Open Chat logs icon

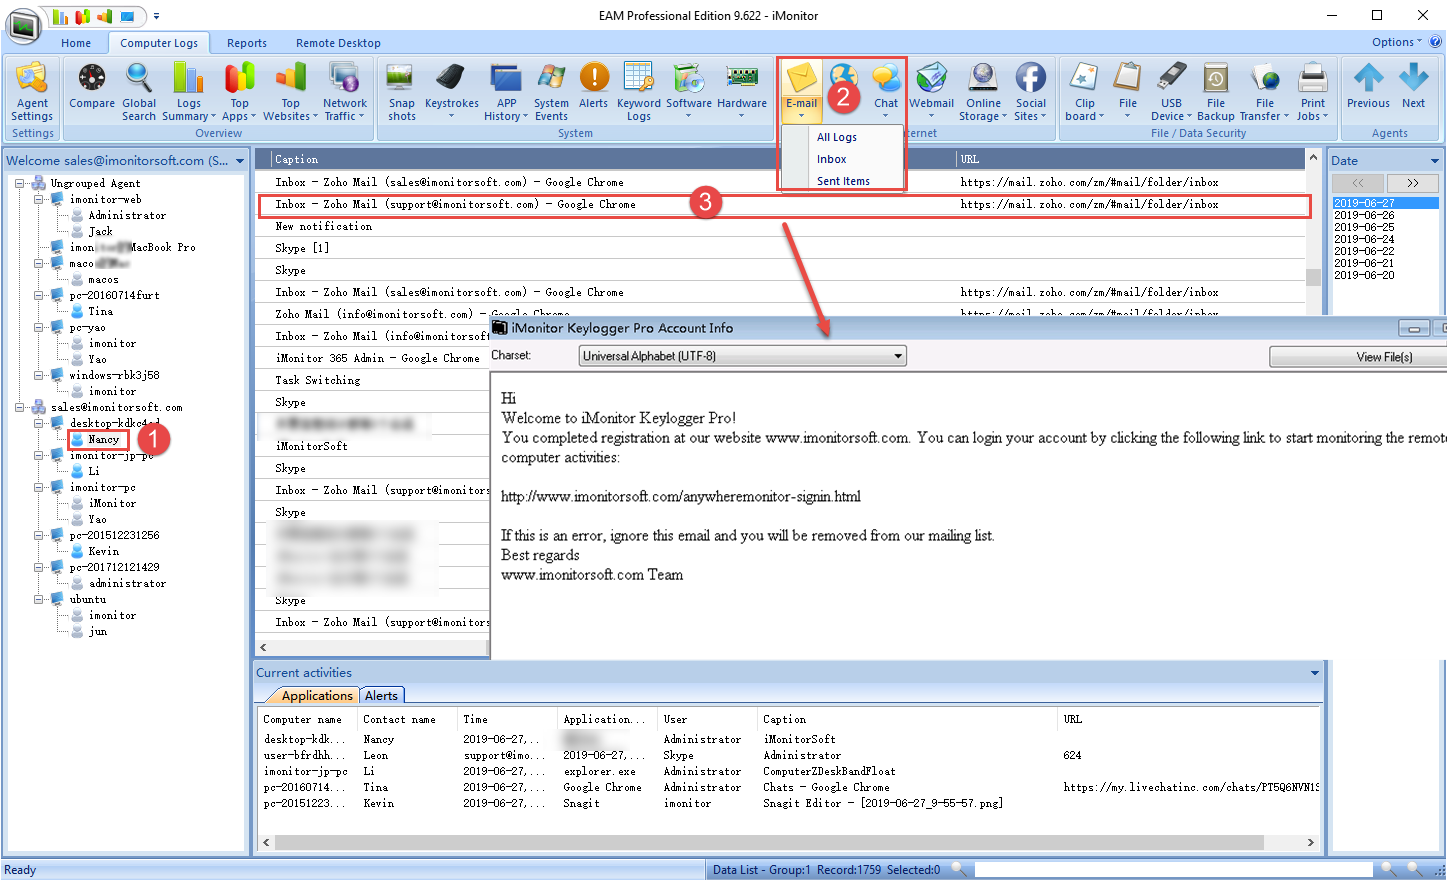886,92
